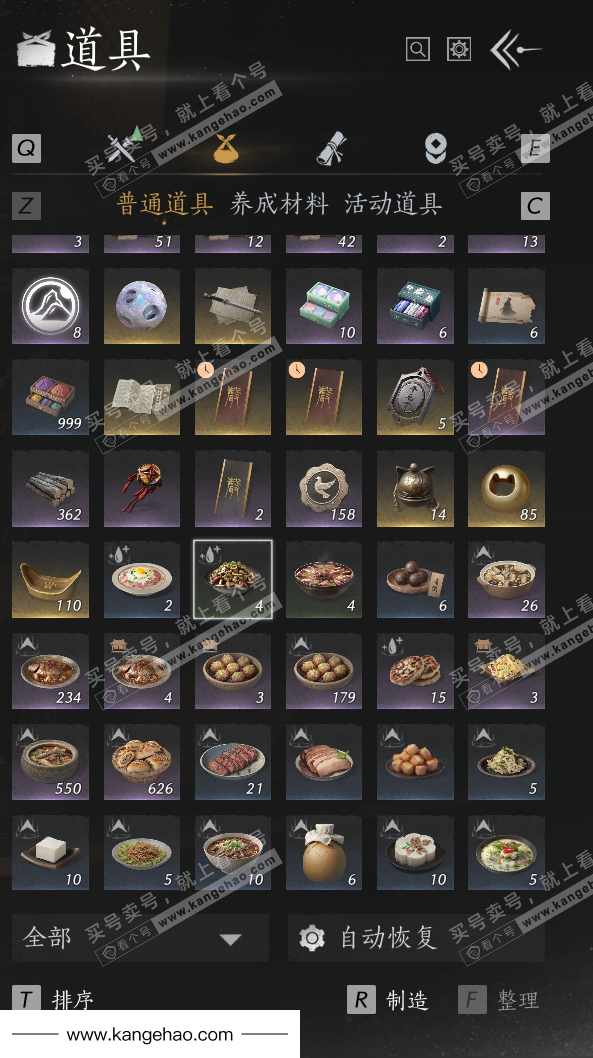Select the pouch items category icon
Screen dimensions: 593x1058
[226, 148]
